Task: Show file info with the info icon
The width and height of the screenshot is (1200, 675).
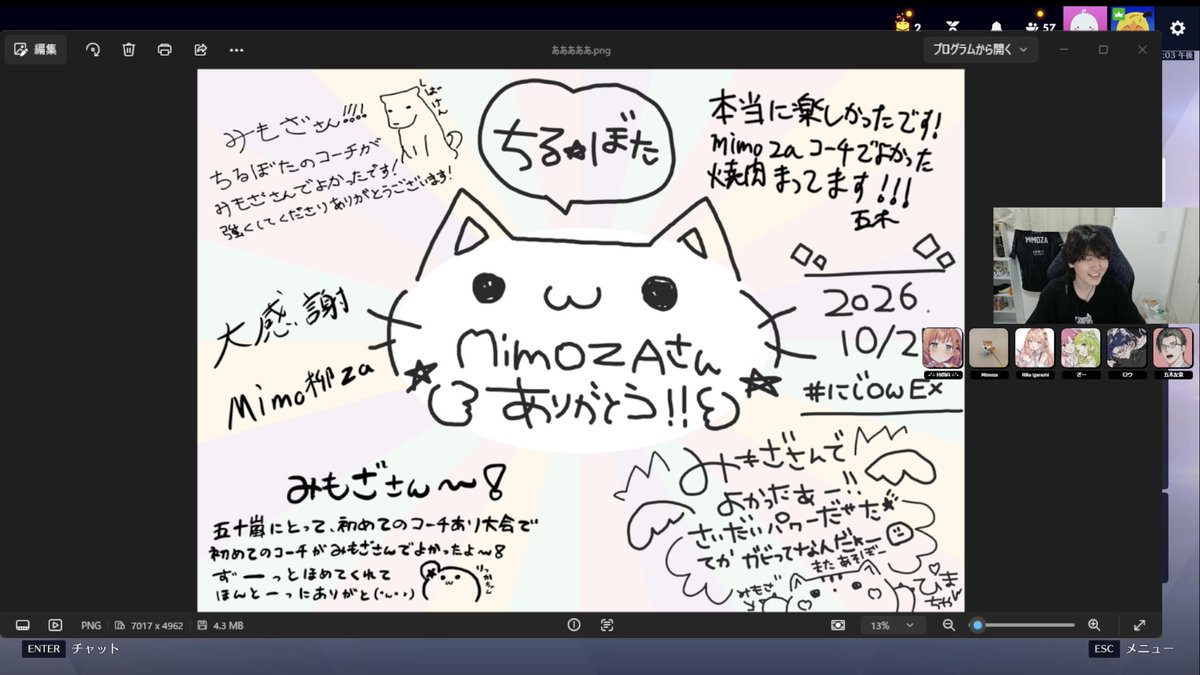Action: [x=574, y=625]
